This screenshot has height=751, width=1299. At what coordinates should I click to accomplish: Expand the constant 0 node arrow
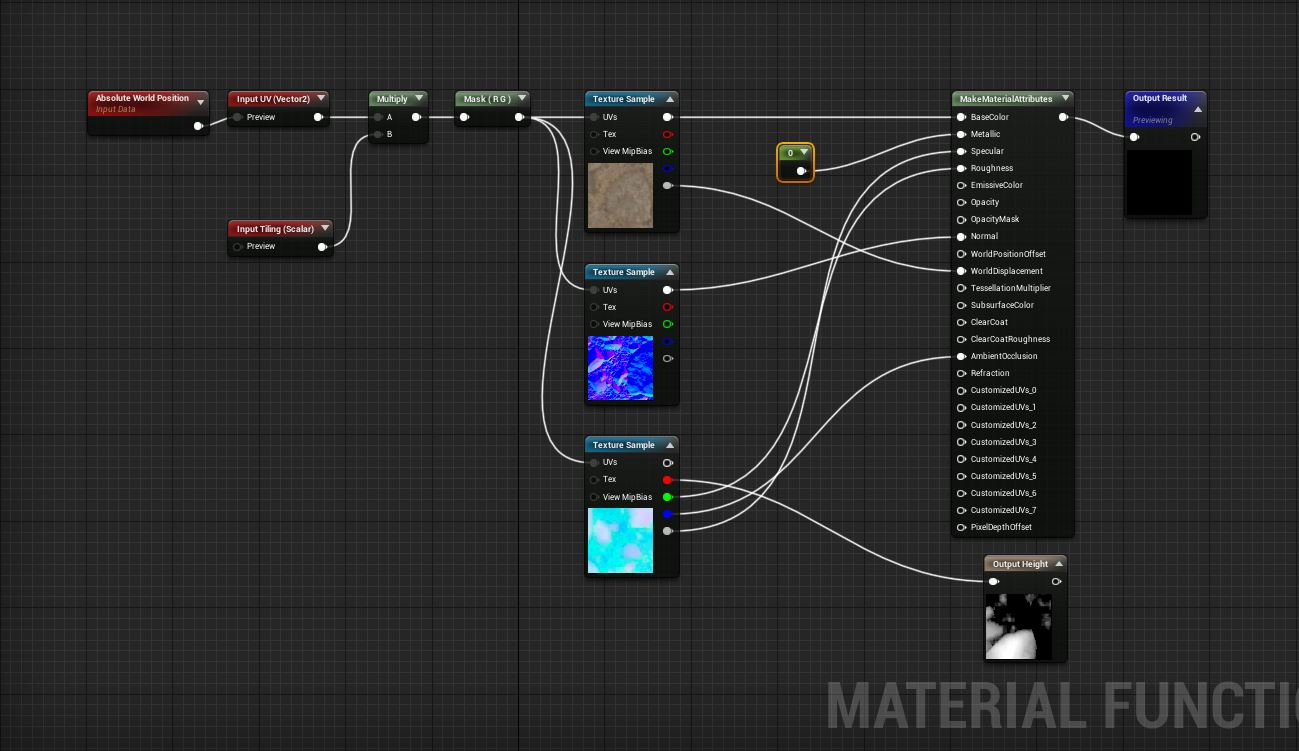pyautogui.click(x=804, y=153)
